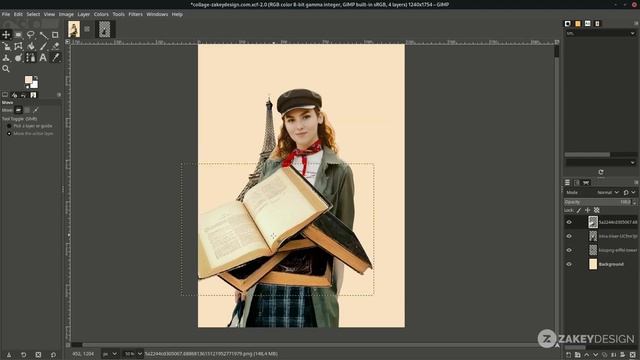Screen dimensions: 640x360
Task: Select the Smudge tool
Action: 18,58
